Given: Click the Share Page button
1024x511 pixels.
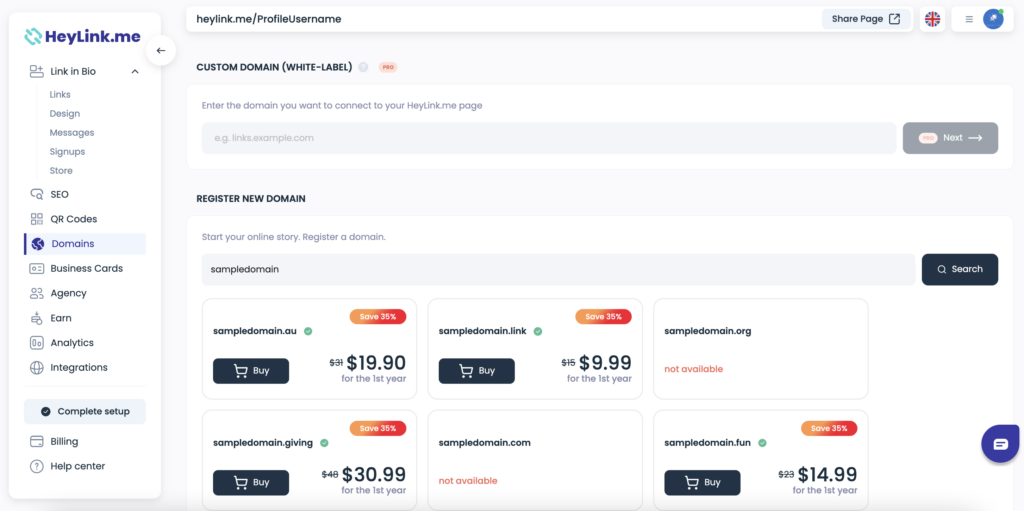Looking at the screenshot, I should [x=866, y=19].
